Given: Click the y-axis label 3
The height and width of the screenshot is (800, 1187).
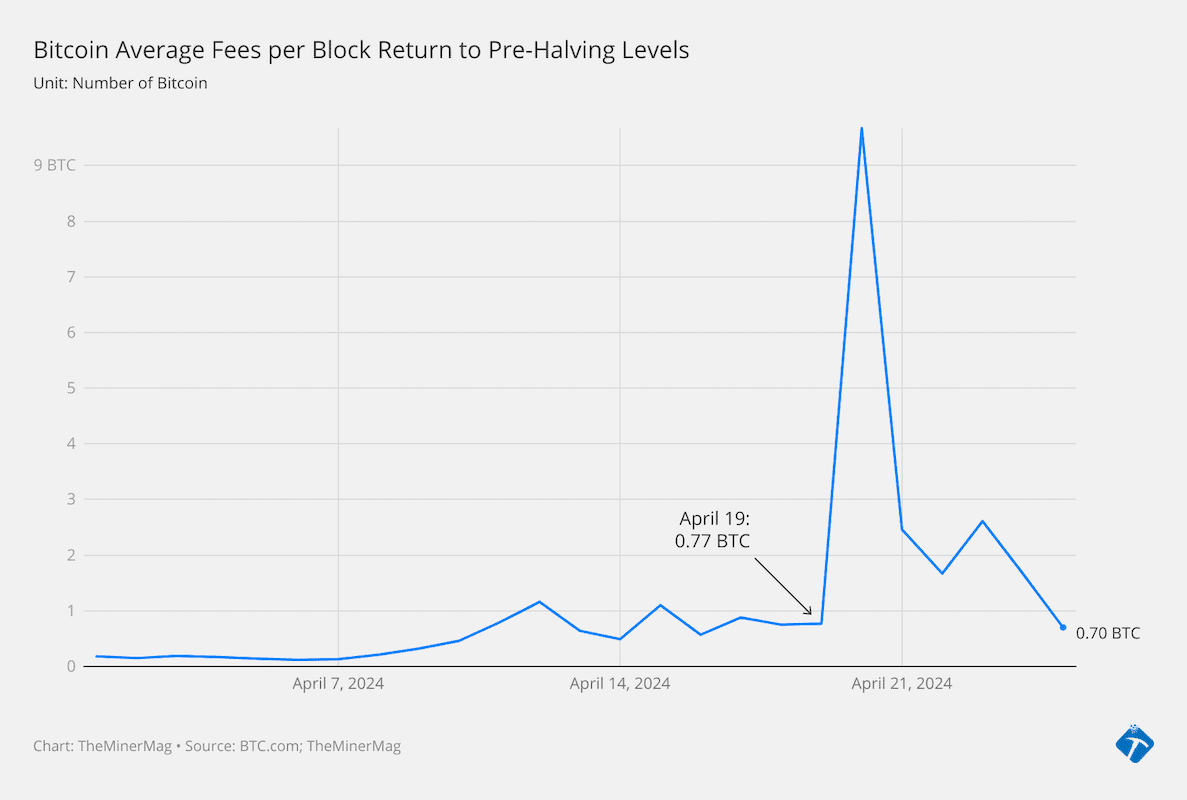Looking at the screenshot, I should click(71, 499).
